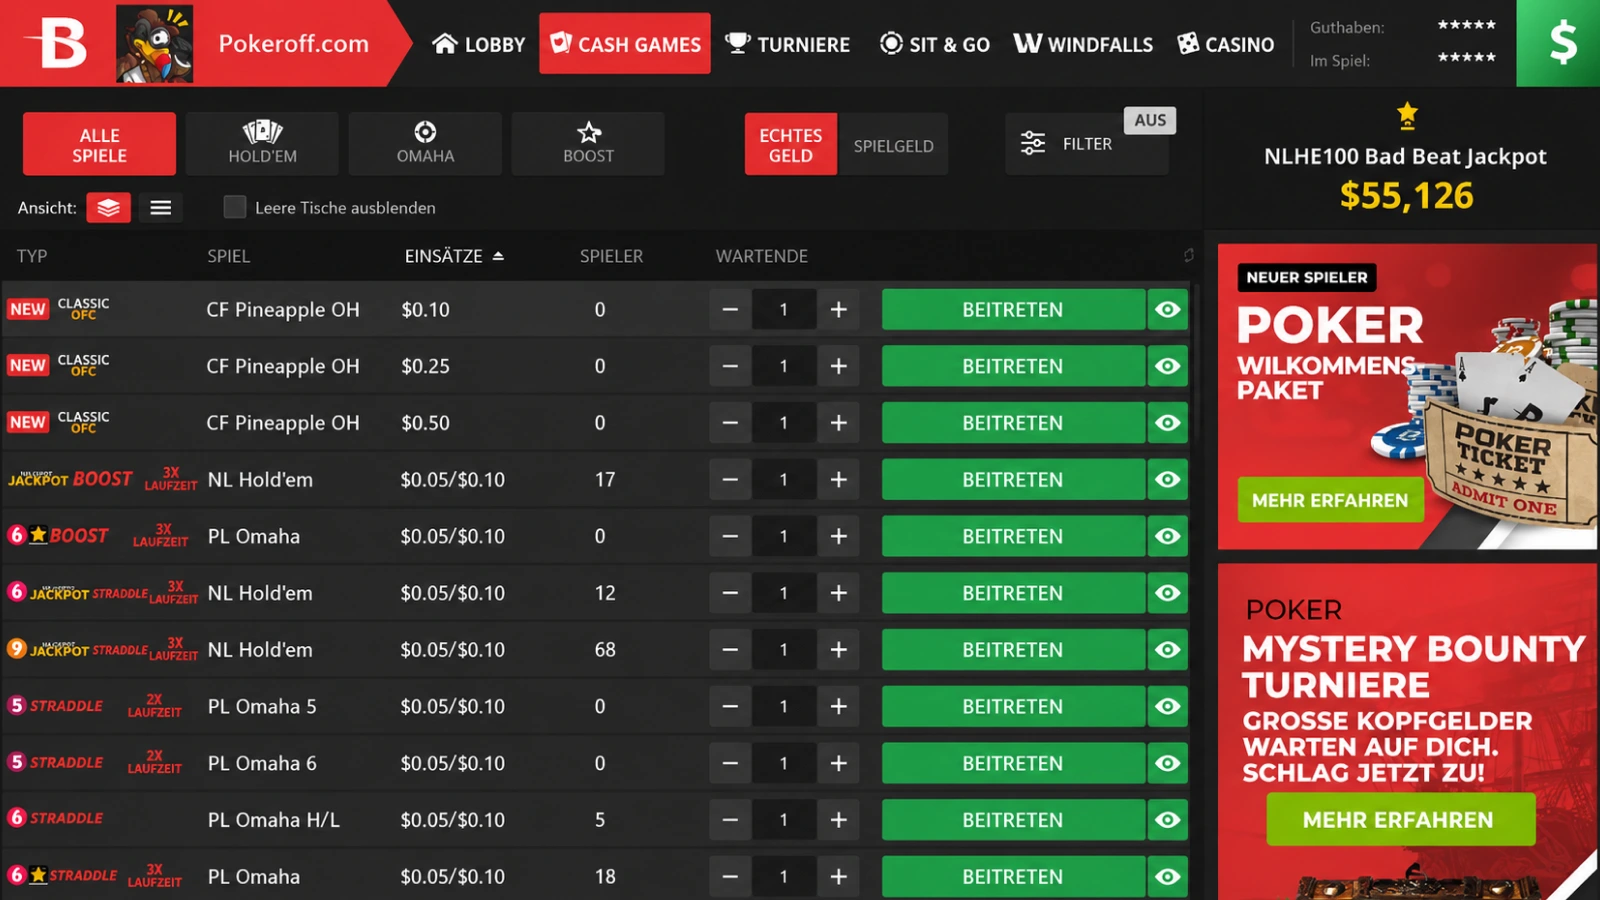This screenshot has width=1600, height=900.
Task: Increase table count for PL Omaha 5
Action: click(x=838, y=706)
